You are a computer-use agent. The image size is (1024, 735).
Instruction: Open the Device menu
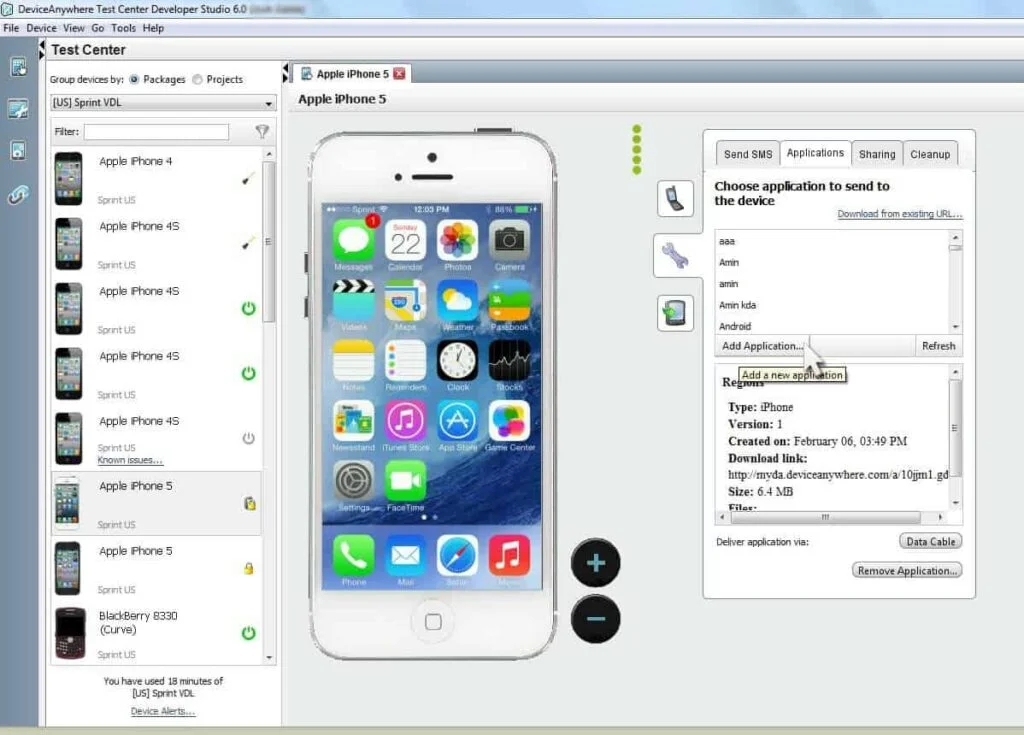click(41, 28)
